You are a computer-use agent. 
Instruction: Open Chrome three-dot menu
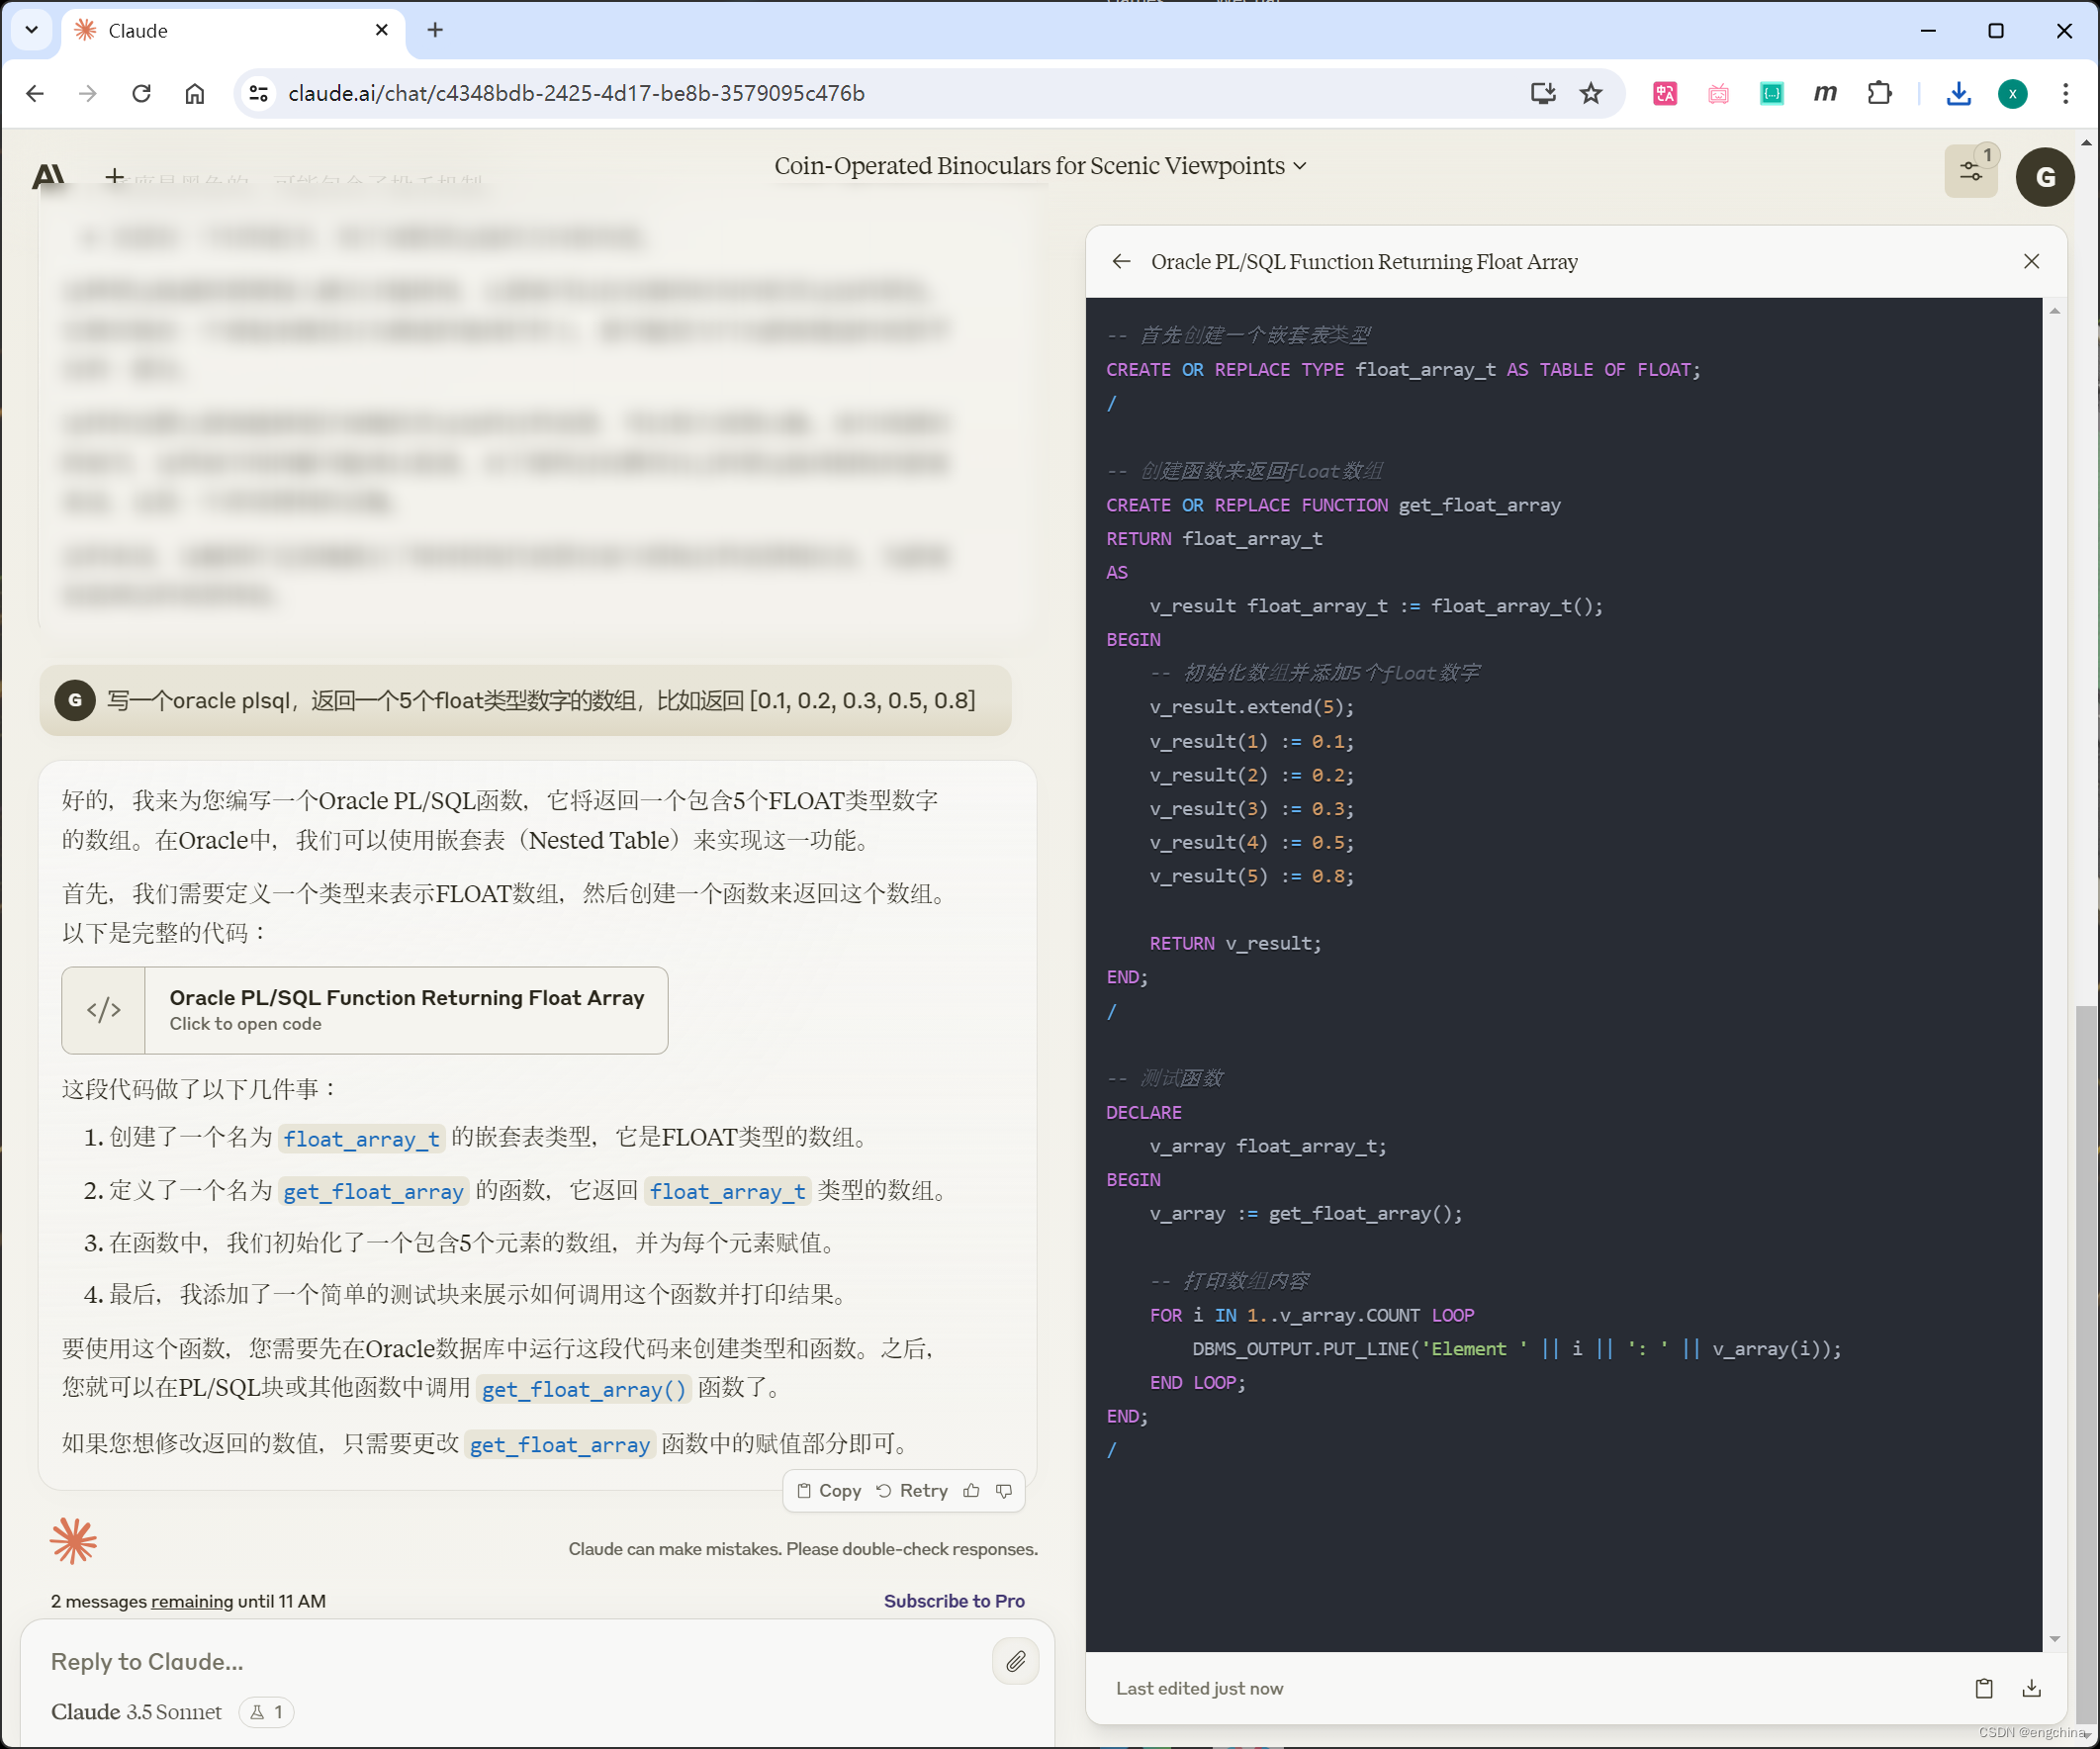tap(2065, 93)
